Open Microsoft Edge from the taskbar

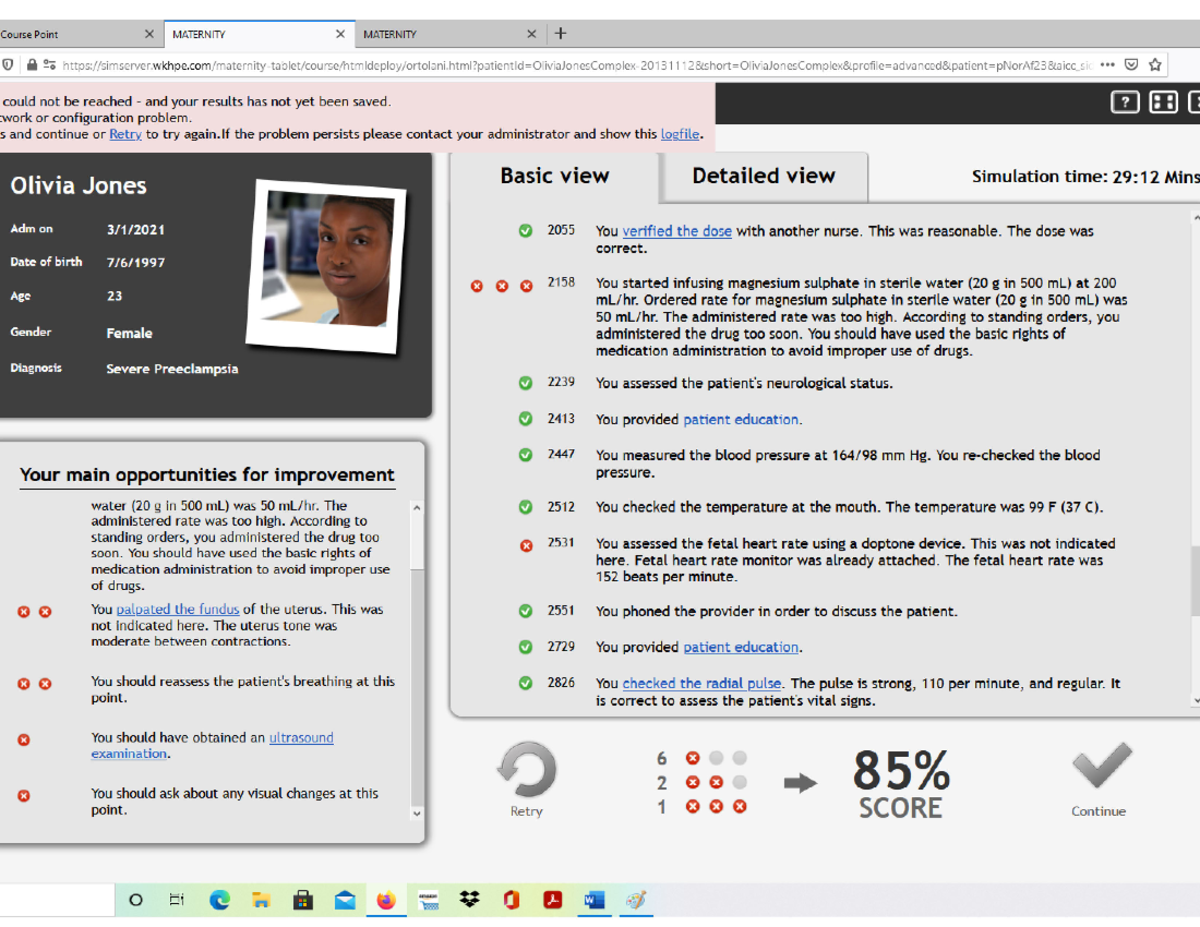coord(220,900)
